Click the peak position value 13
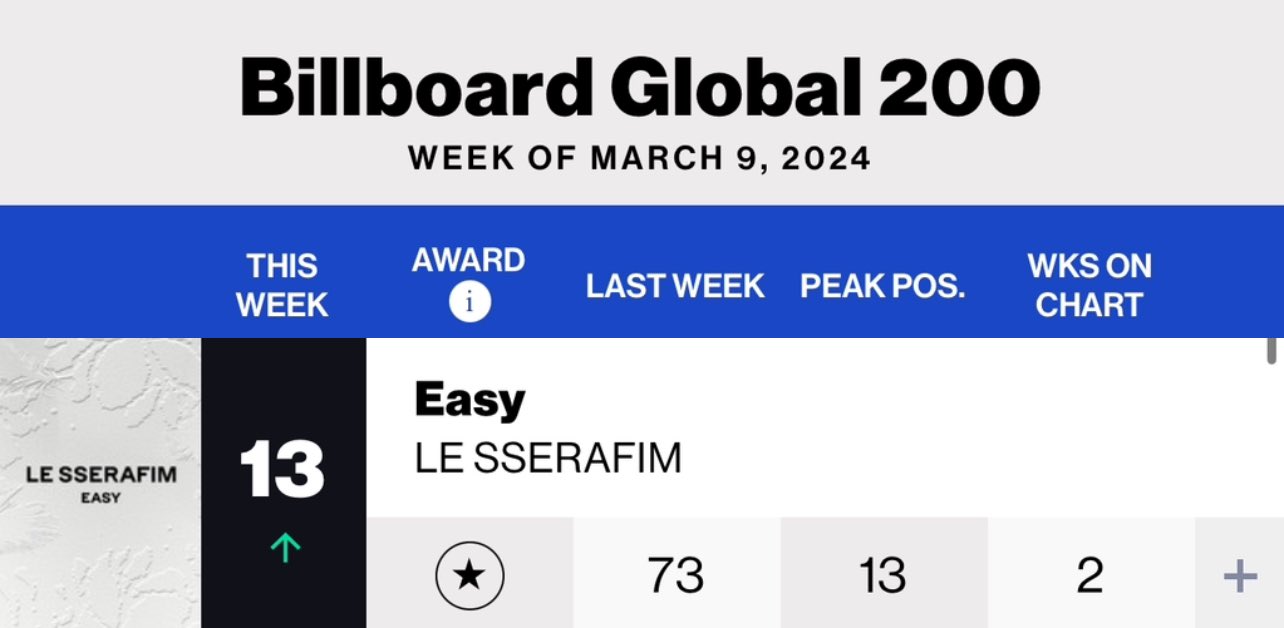Viewport: 1284px width, 628px height. tap(883, 576)
